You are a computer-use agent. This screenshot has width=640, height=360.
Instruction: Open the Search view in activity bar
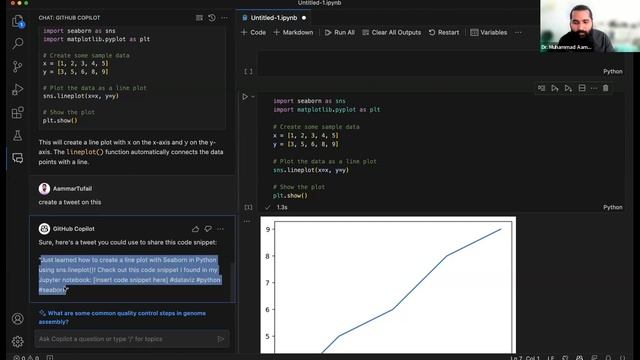(x=18, y=43)
